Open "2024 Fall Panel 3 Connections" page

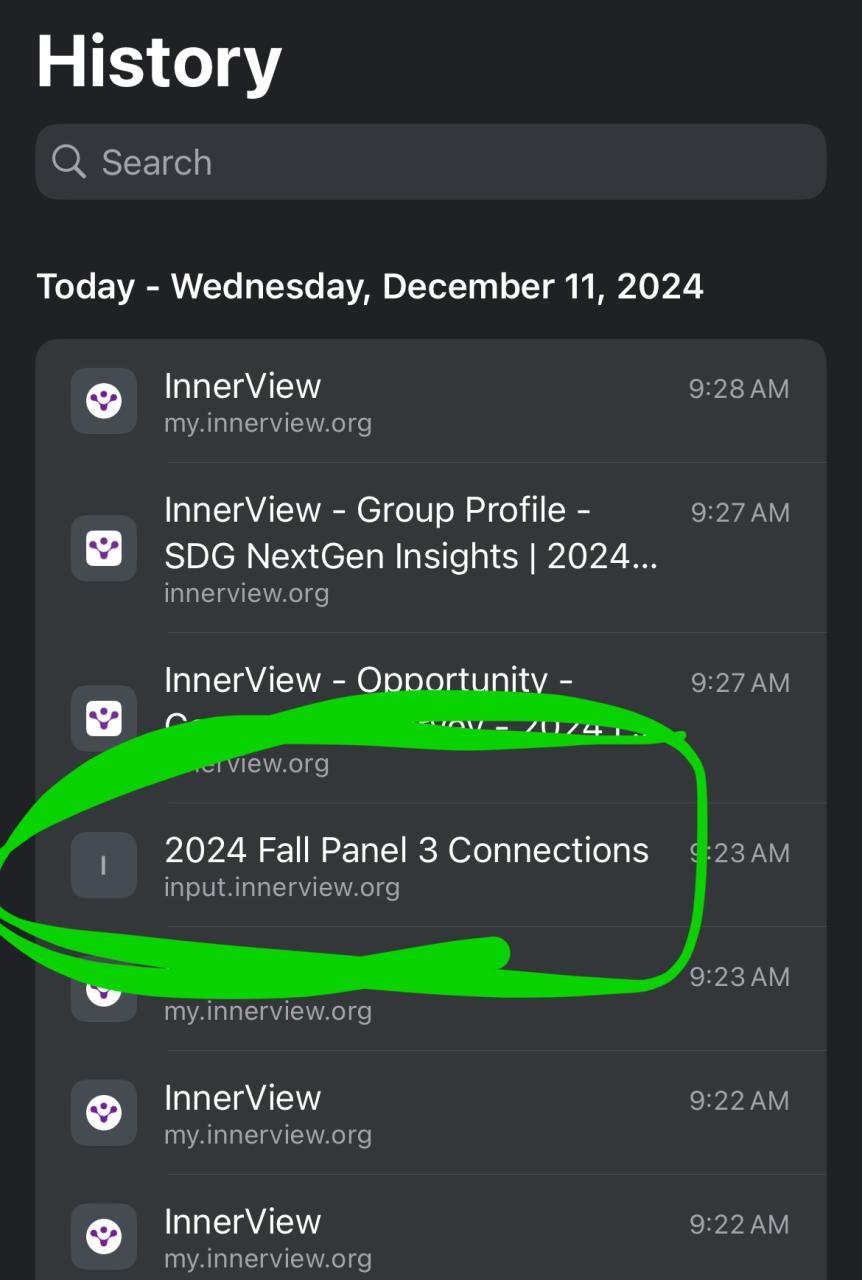point(406,850)
